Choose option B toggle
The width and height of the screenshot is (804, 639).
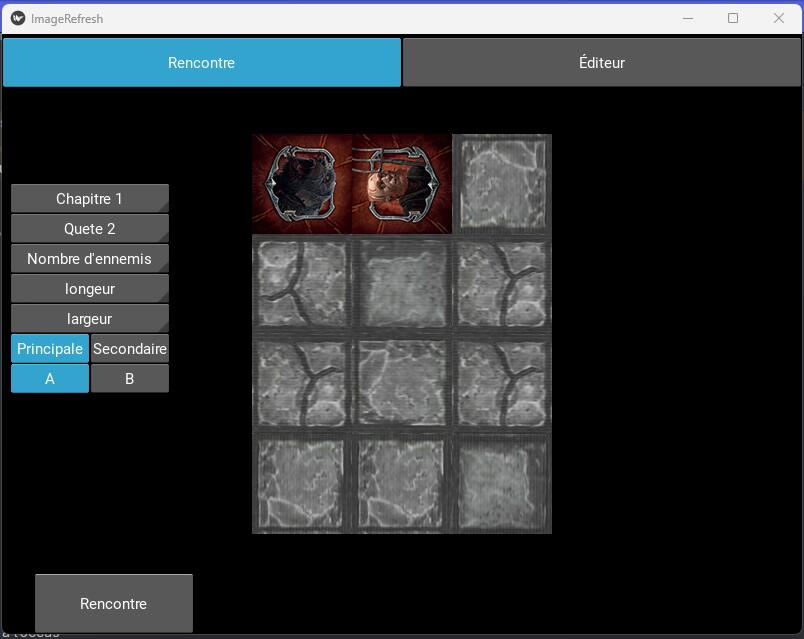[x=130, y=378]
